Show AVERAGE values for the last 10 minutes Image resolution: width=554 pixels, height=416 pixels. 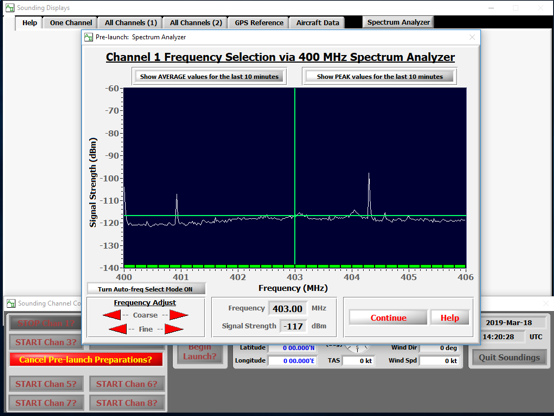[209, 76]
